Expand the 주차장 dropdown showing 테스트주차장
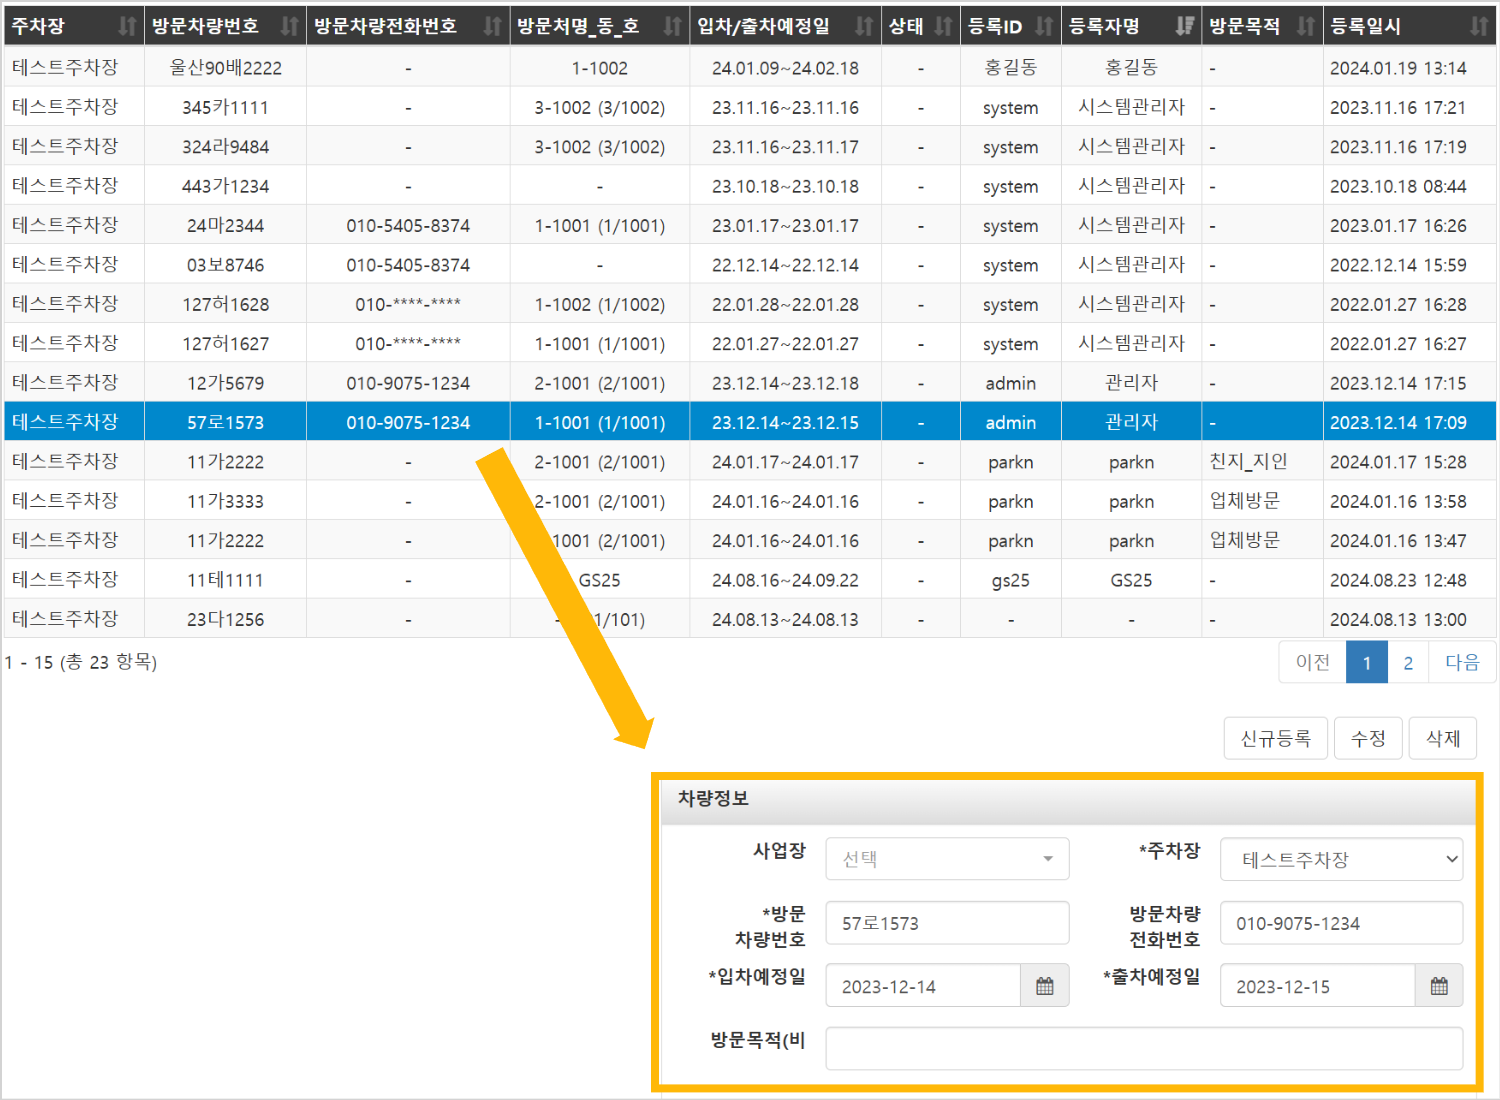Viewport: 1500px width, 1100px height. pos(1341,859)
